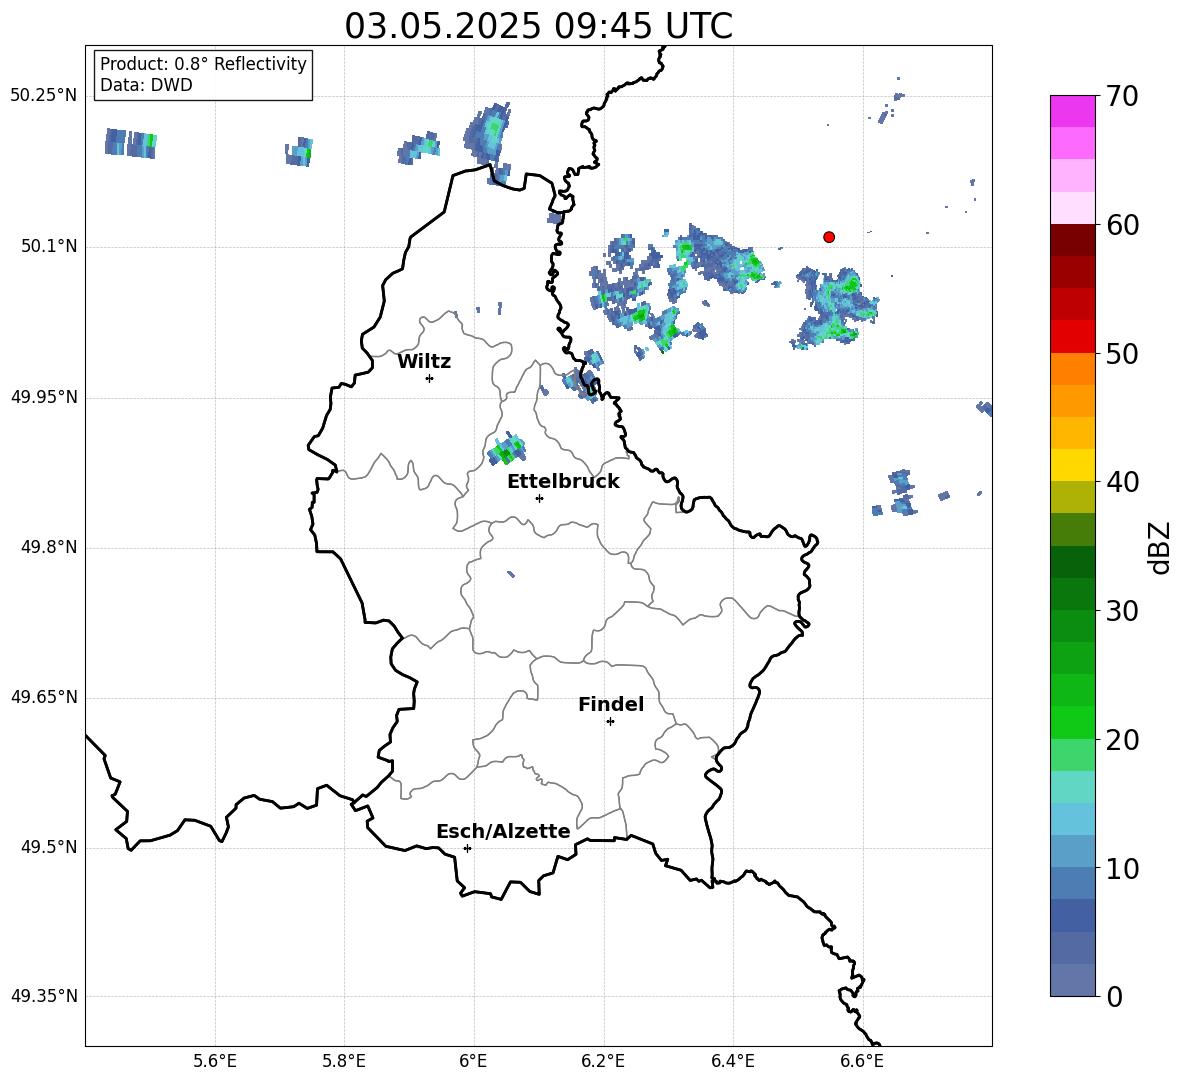
Task: Click the colorbar tick label 40
Action: [1123, 482]
